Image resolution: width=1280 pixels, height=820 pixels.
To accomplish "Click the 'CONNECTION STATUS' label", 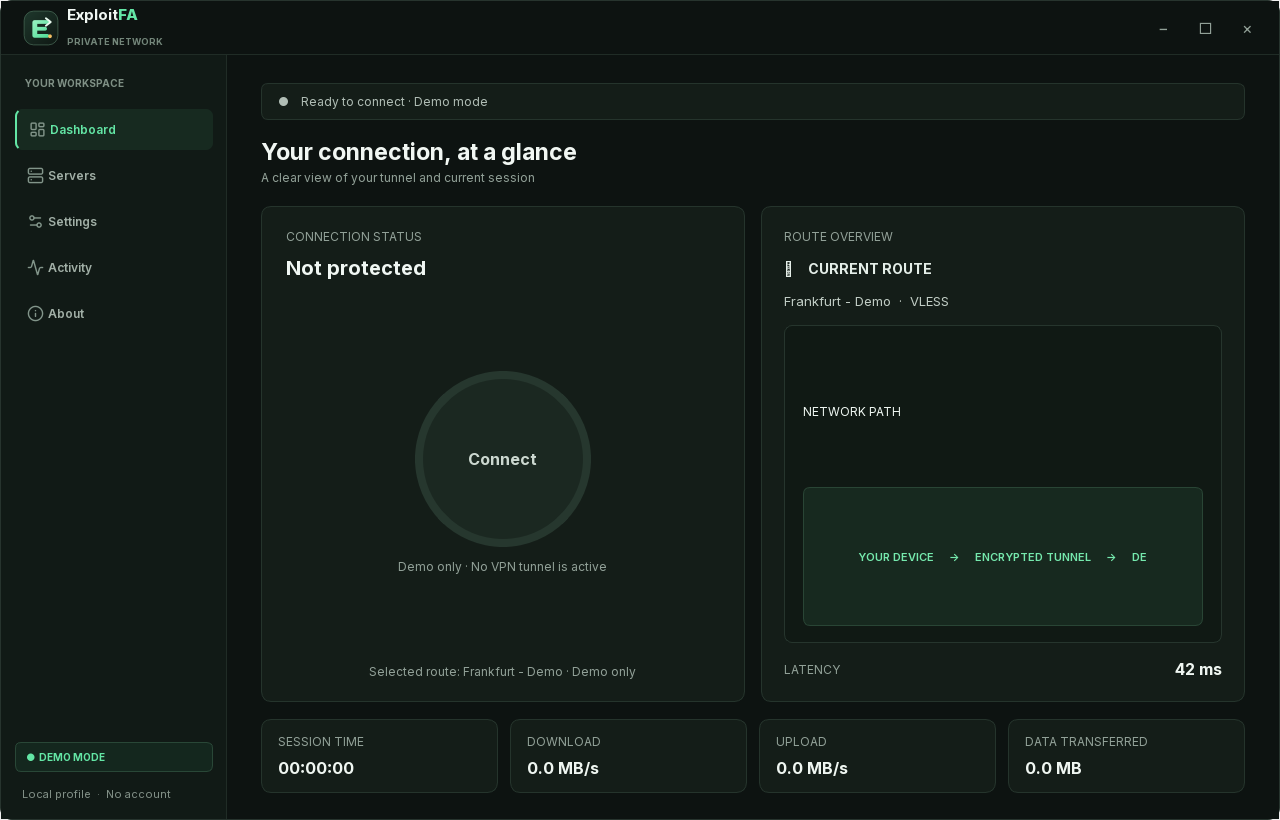I will point(354,237).
